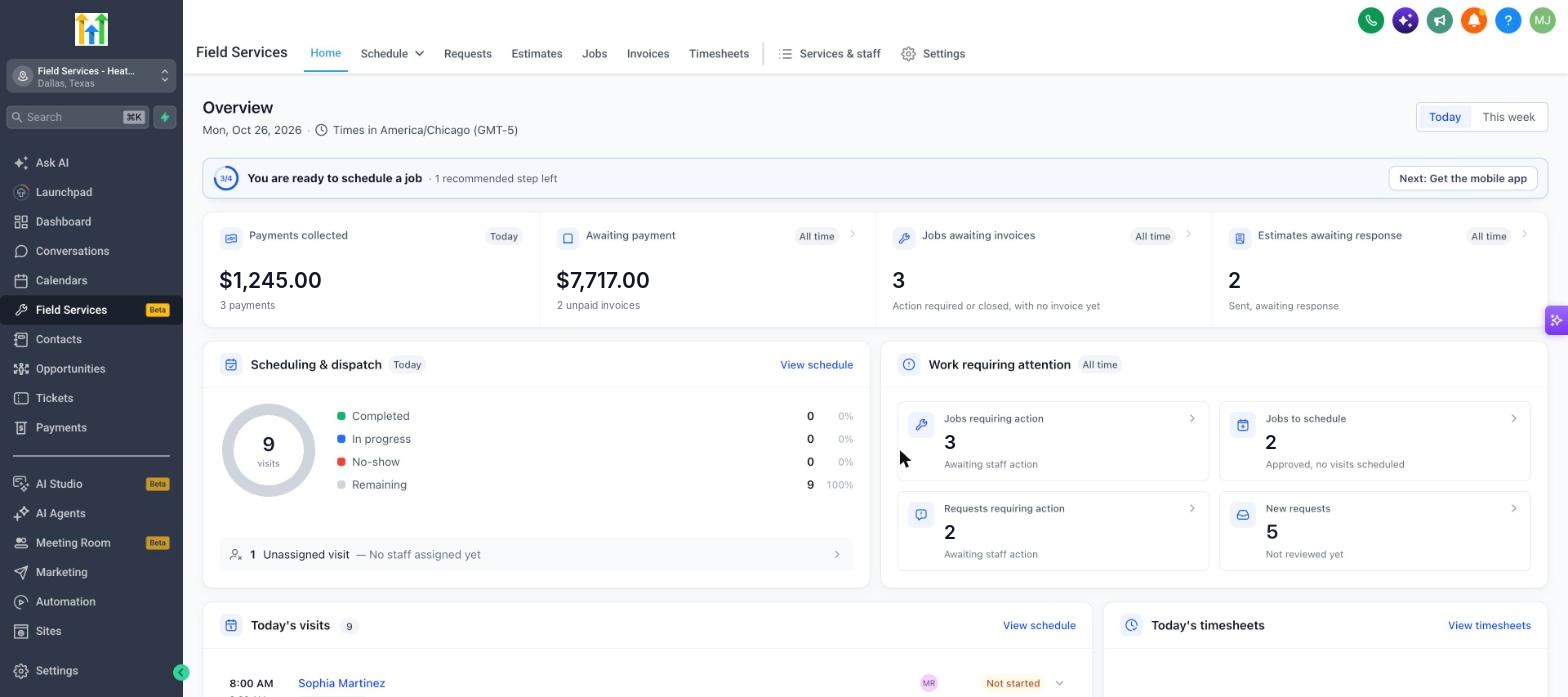Switch to Estimates tab
This screenshot has width=1568, height=697.
tap(536, 54)
